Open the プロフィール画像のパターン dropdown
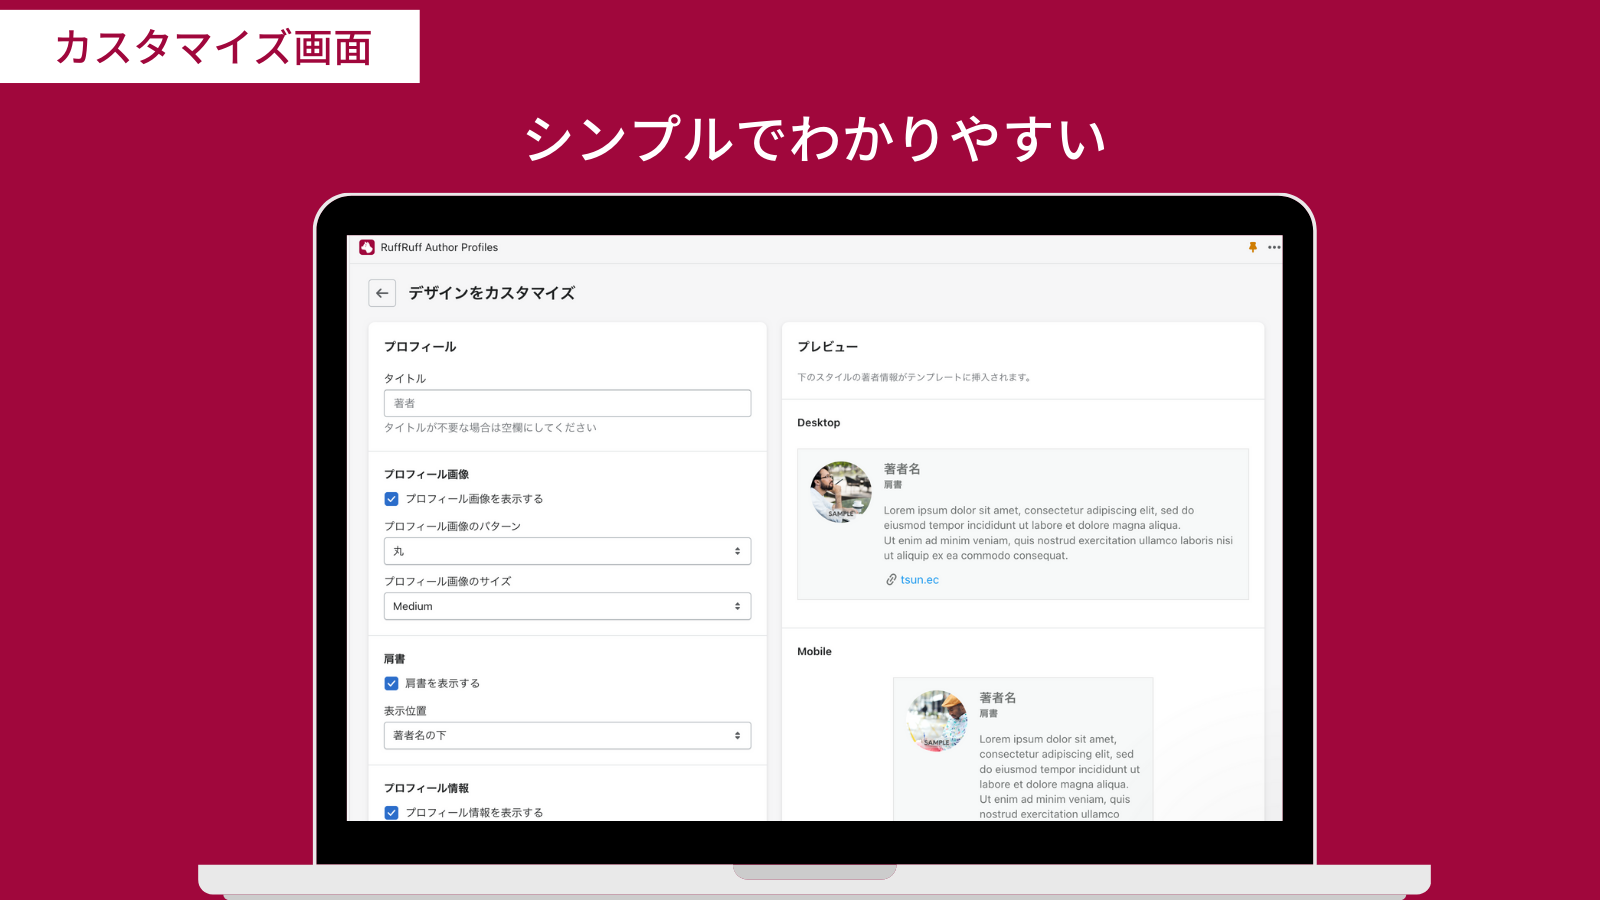Viewport: 1600px width, 900px height. click(x=567, y=551)
